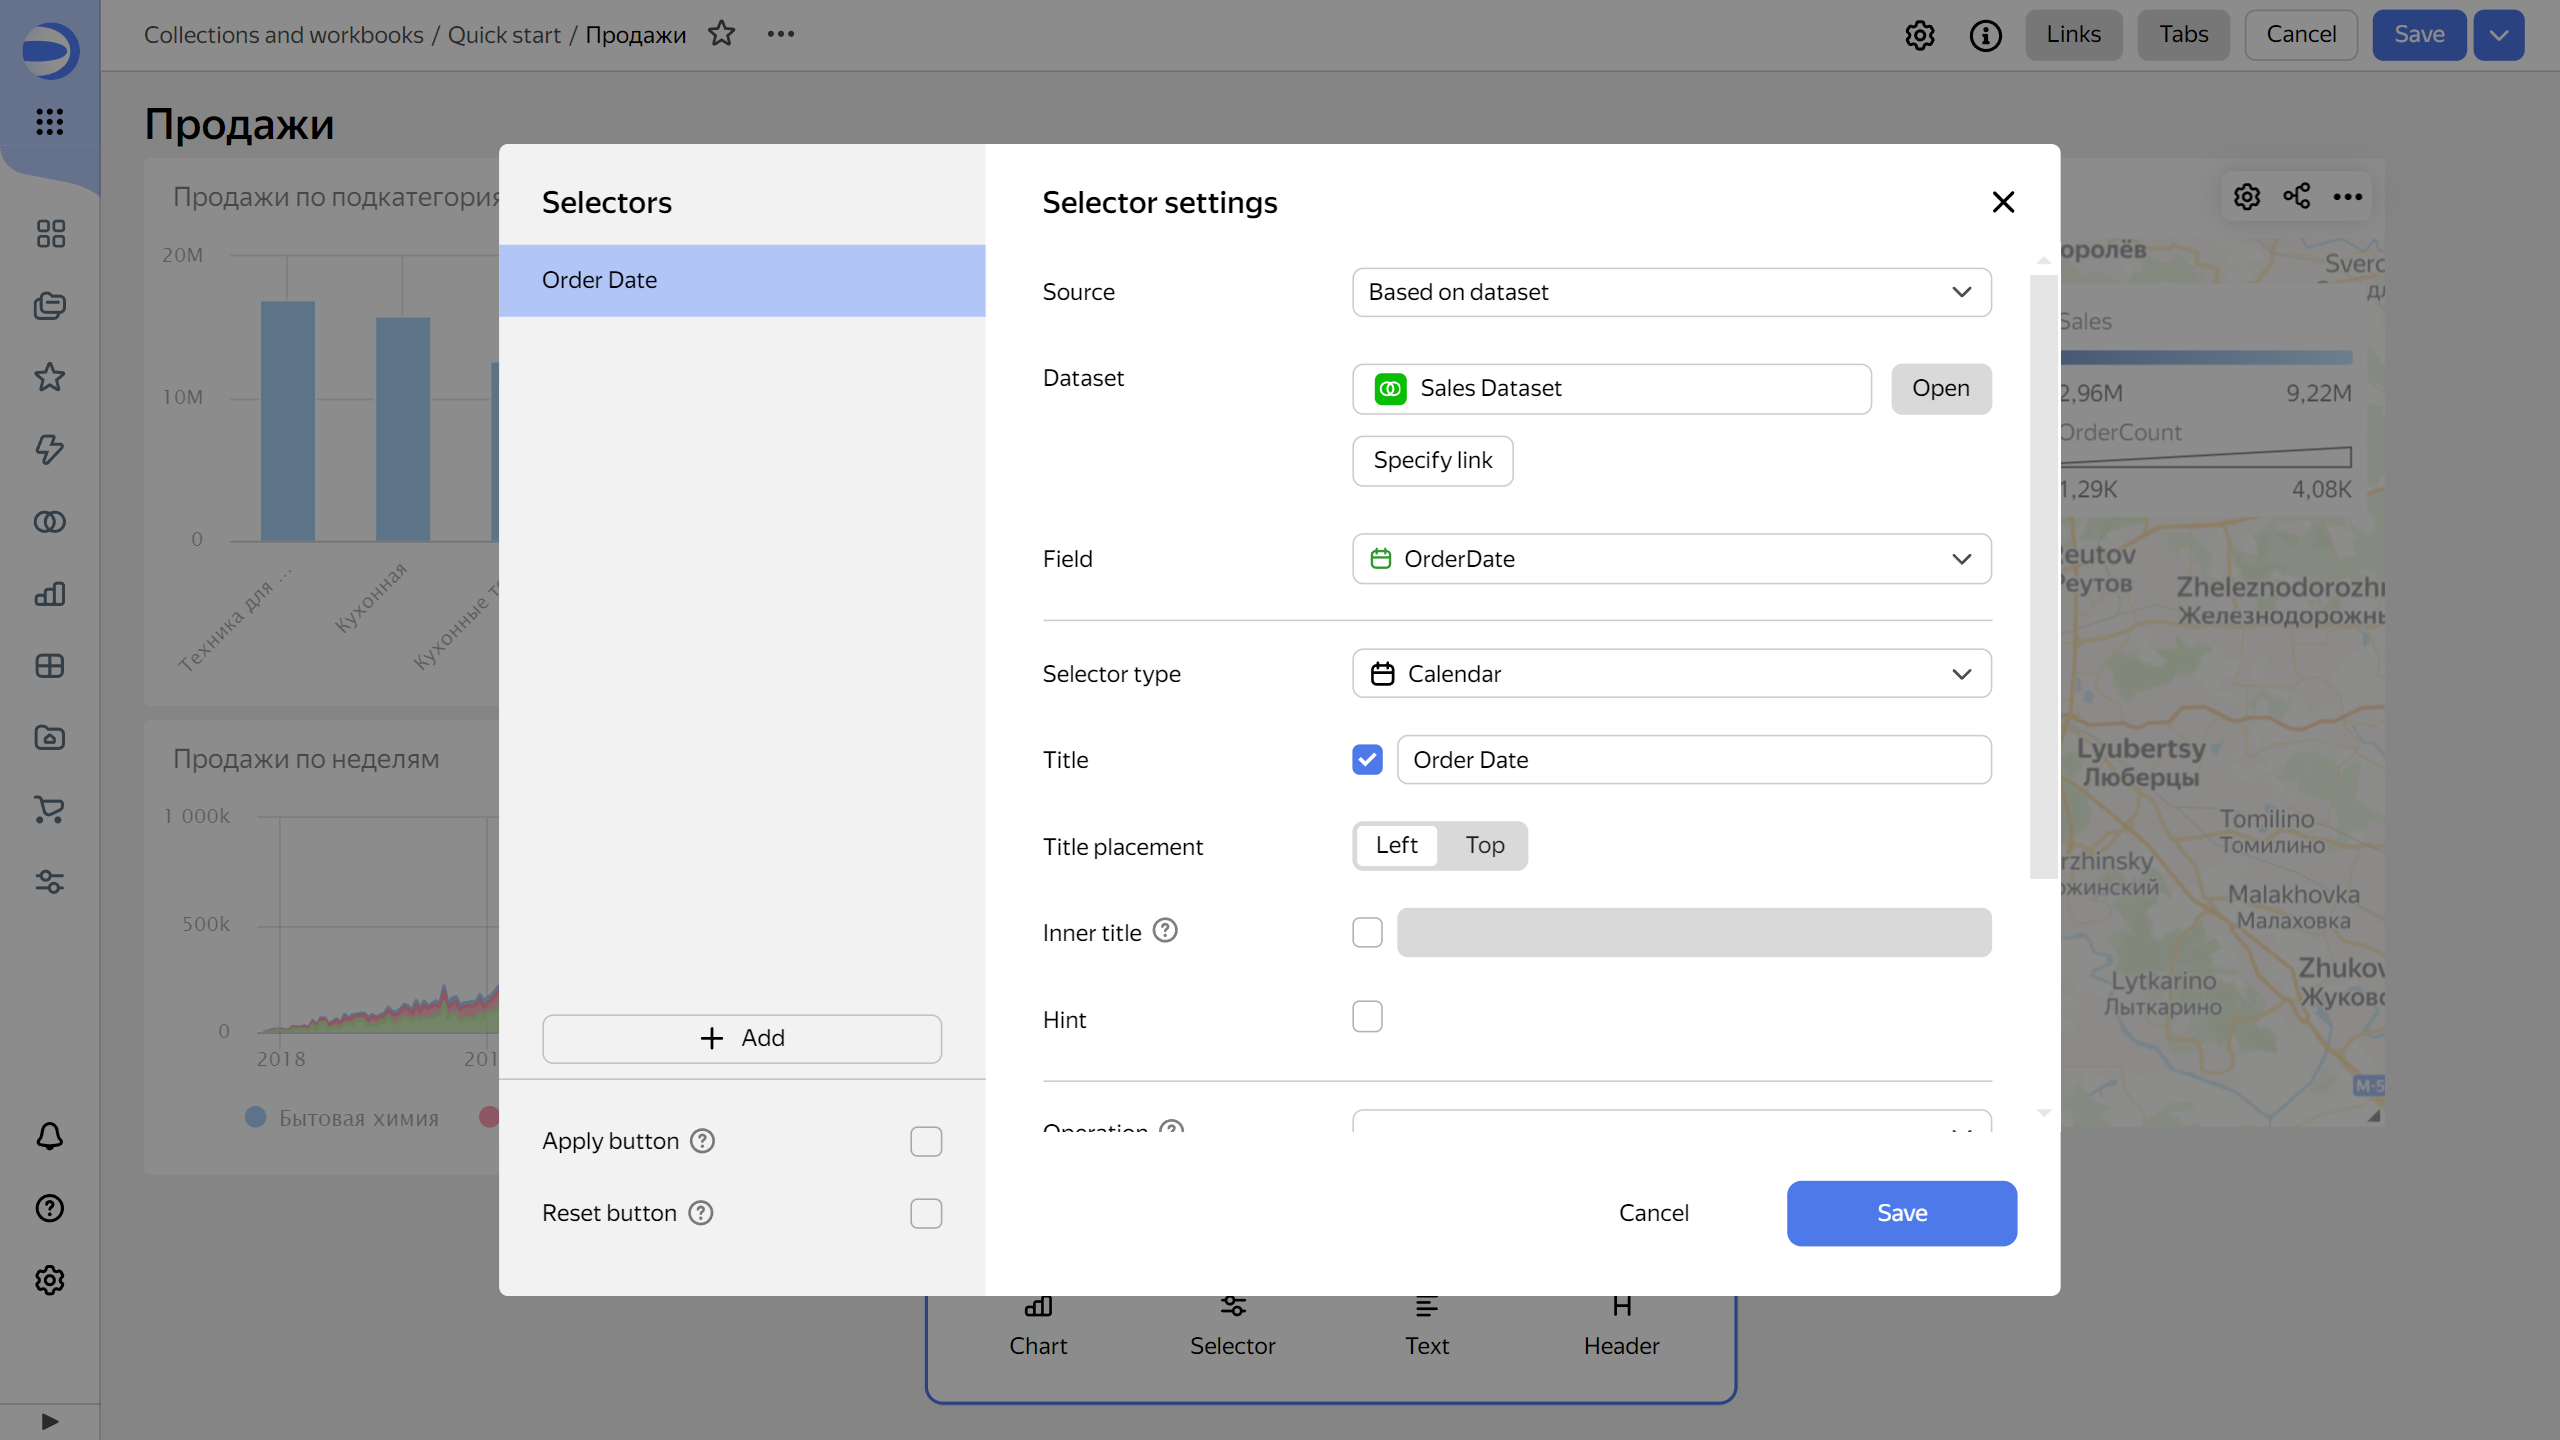
Task: Click the Tabs button in top bar
Action: [2184, 33]
